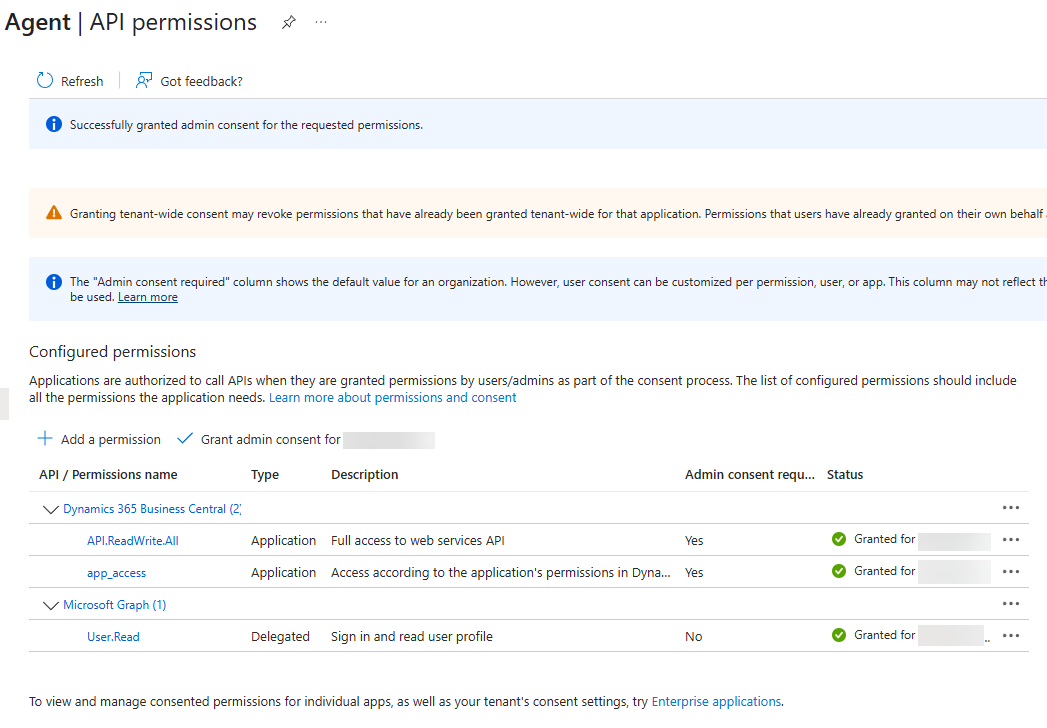
Task: Open more options for app_access row
Action: [1010, 572]
